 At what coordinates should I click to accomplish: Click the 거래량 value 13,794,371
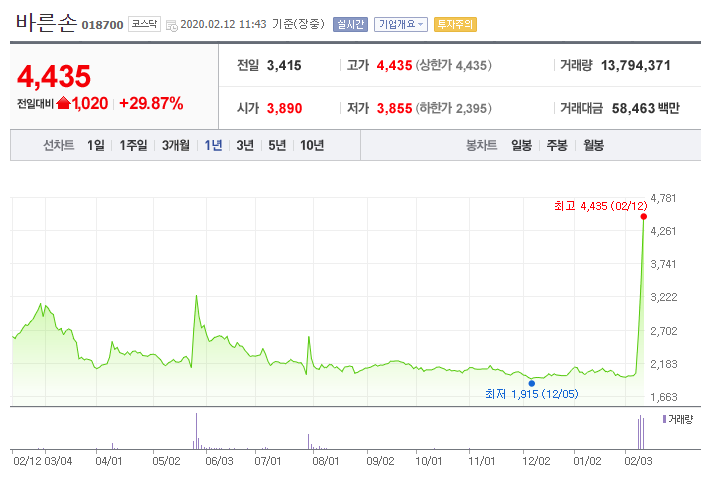pyautogui.click(x=635, y=66)
